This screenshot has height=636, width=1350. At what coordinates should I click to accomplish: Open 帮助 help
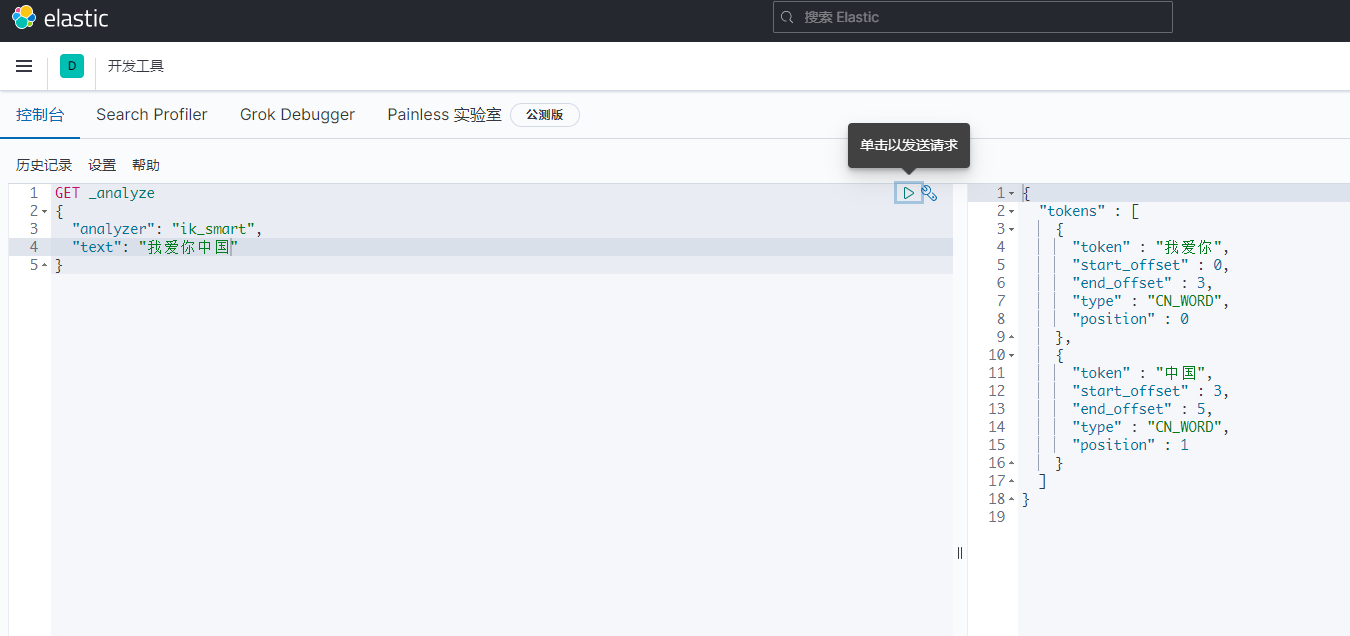point(146,165)
